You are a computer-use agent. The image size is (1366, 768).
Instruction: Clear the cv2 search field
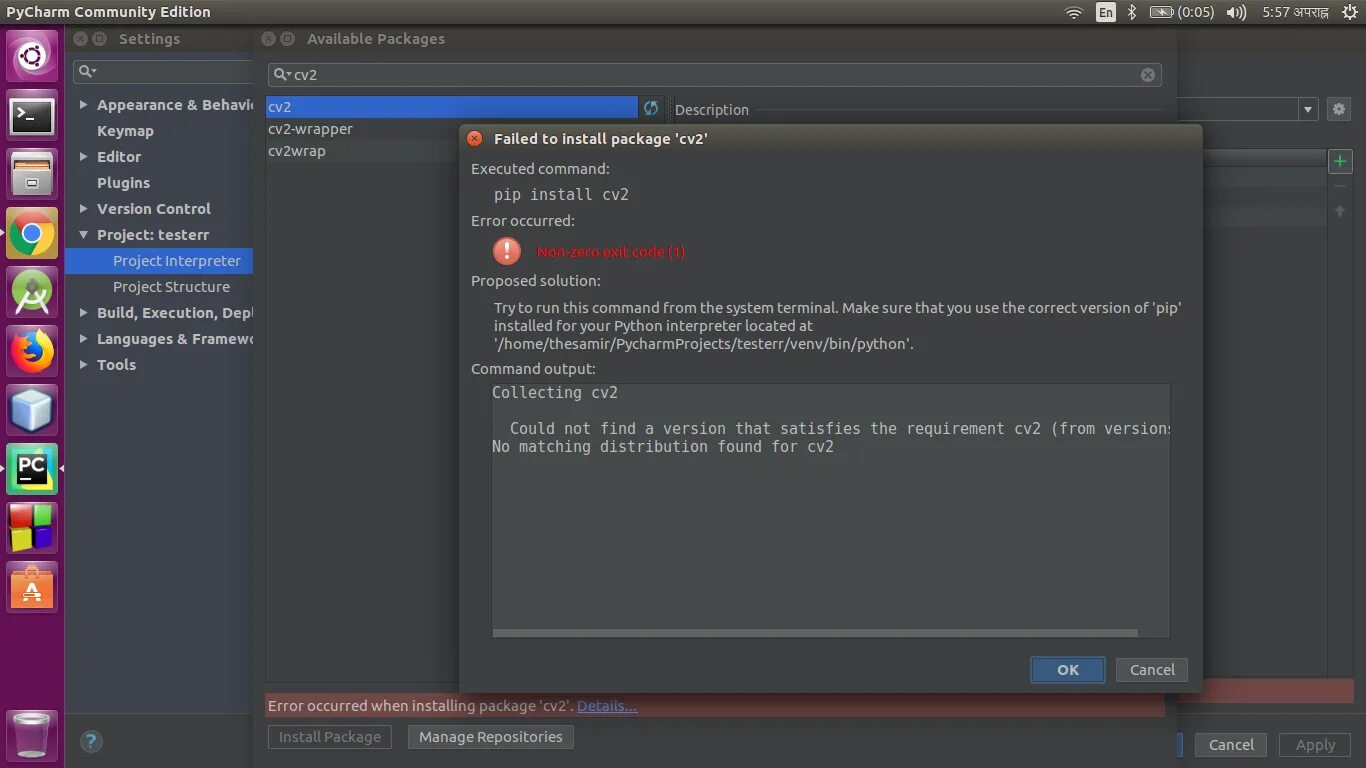click(1148, 75)
